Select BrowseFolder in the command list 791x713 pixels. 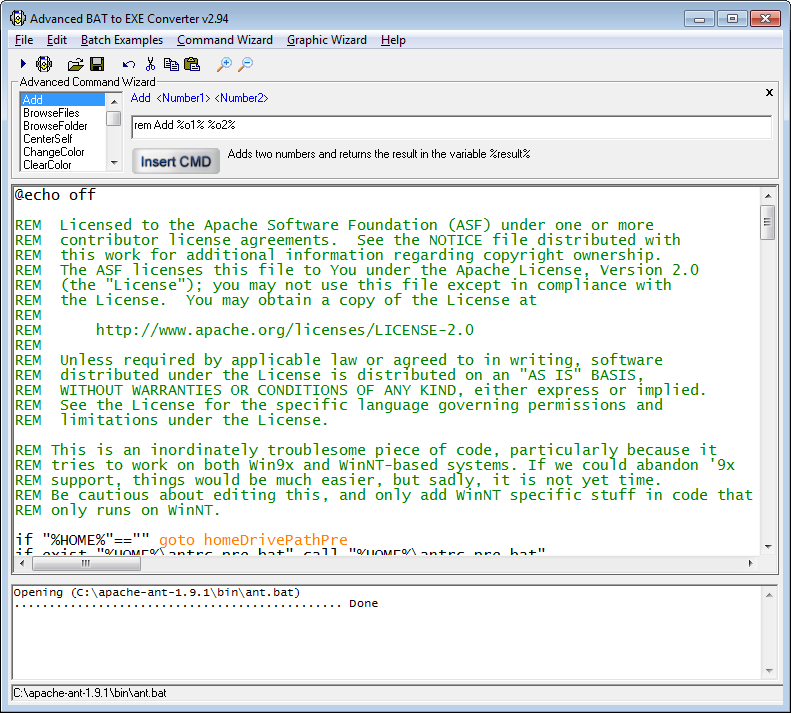[x=56, y=126]
